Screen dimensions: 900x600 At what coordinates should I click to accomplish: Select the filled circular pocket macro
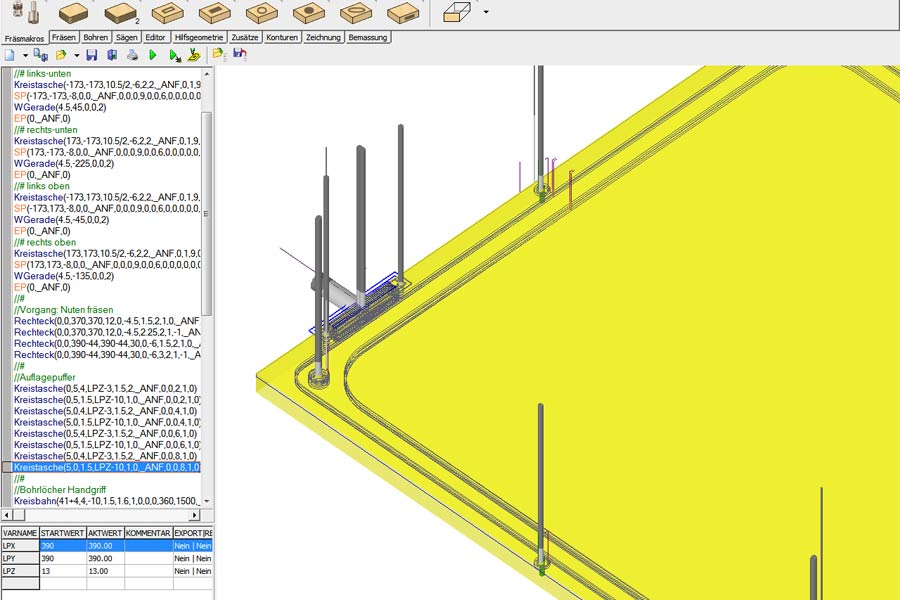[309, 13]
